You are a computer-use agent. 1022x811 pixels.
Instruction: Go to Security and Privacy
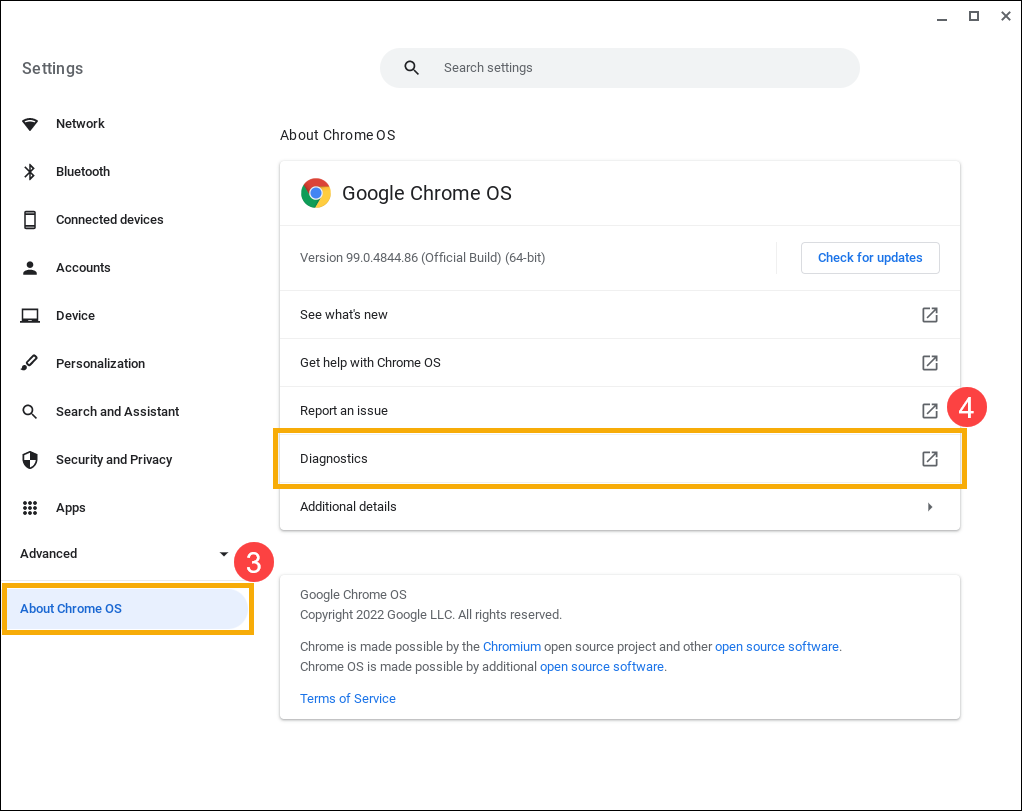(x=114, y=460)
